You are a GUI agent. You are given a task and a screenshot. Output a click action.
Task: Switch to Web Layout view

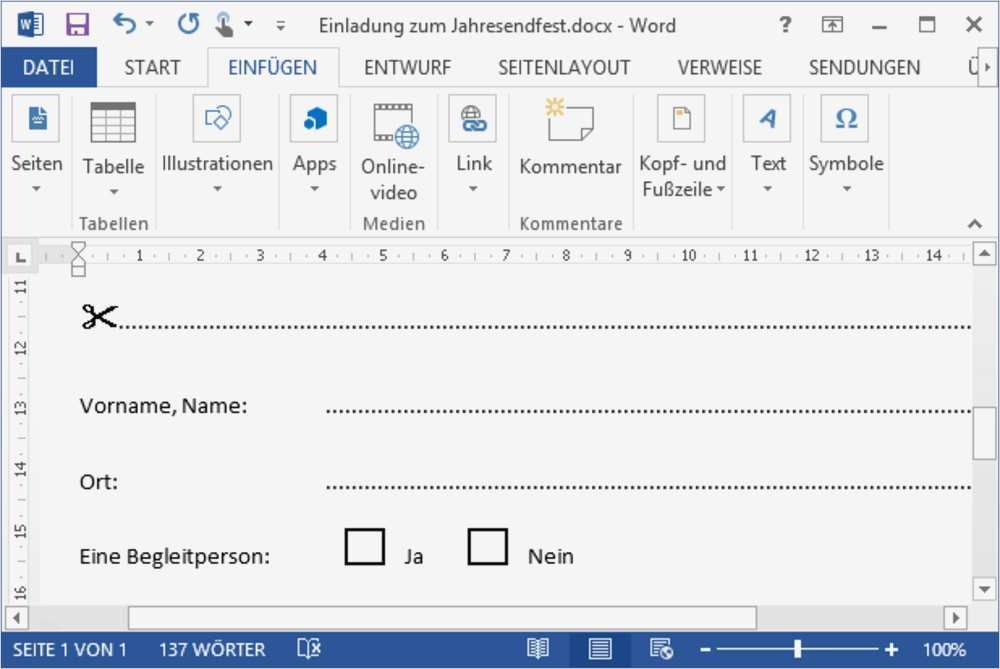coord(661,649)
